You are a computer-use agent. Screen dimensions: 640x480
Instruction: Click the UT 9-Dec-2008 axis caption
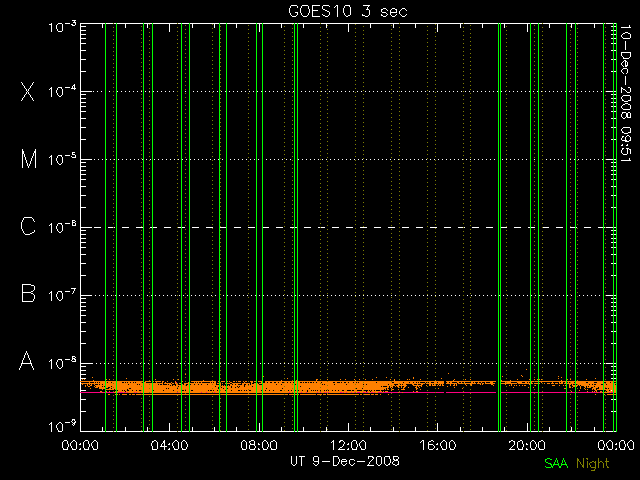345,461
